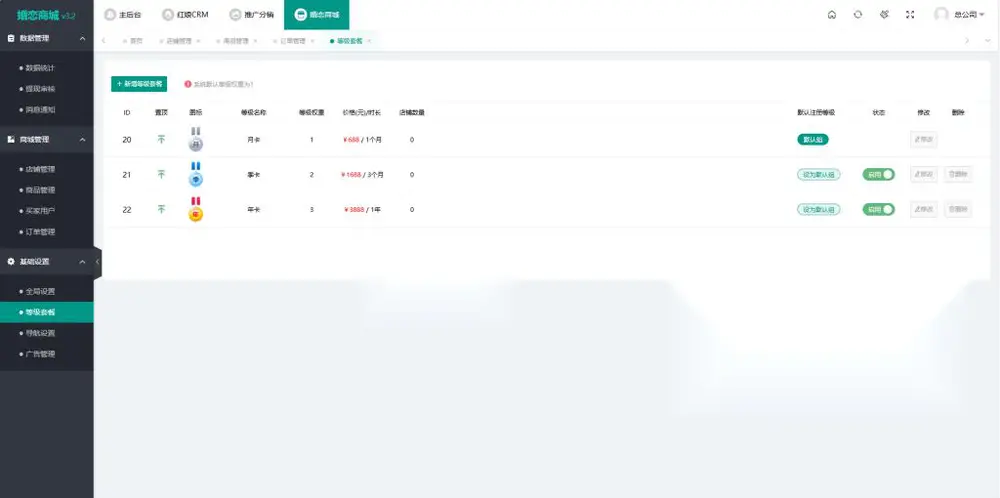This screenshot has width=1000, height=498.
Task: Click the ¥3888 / 1年 price cell
Action: pyautogui.click(x=362, y=209)
